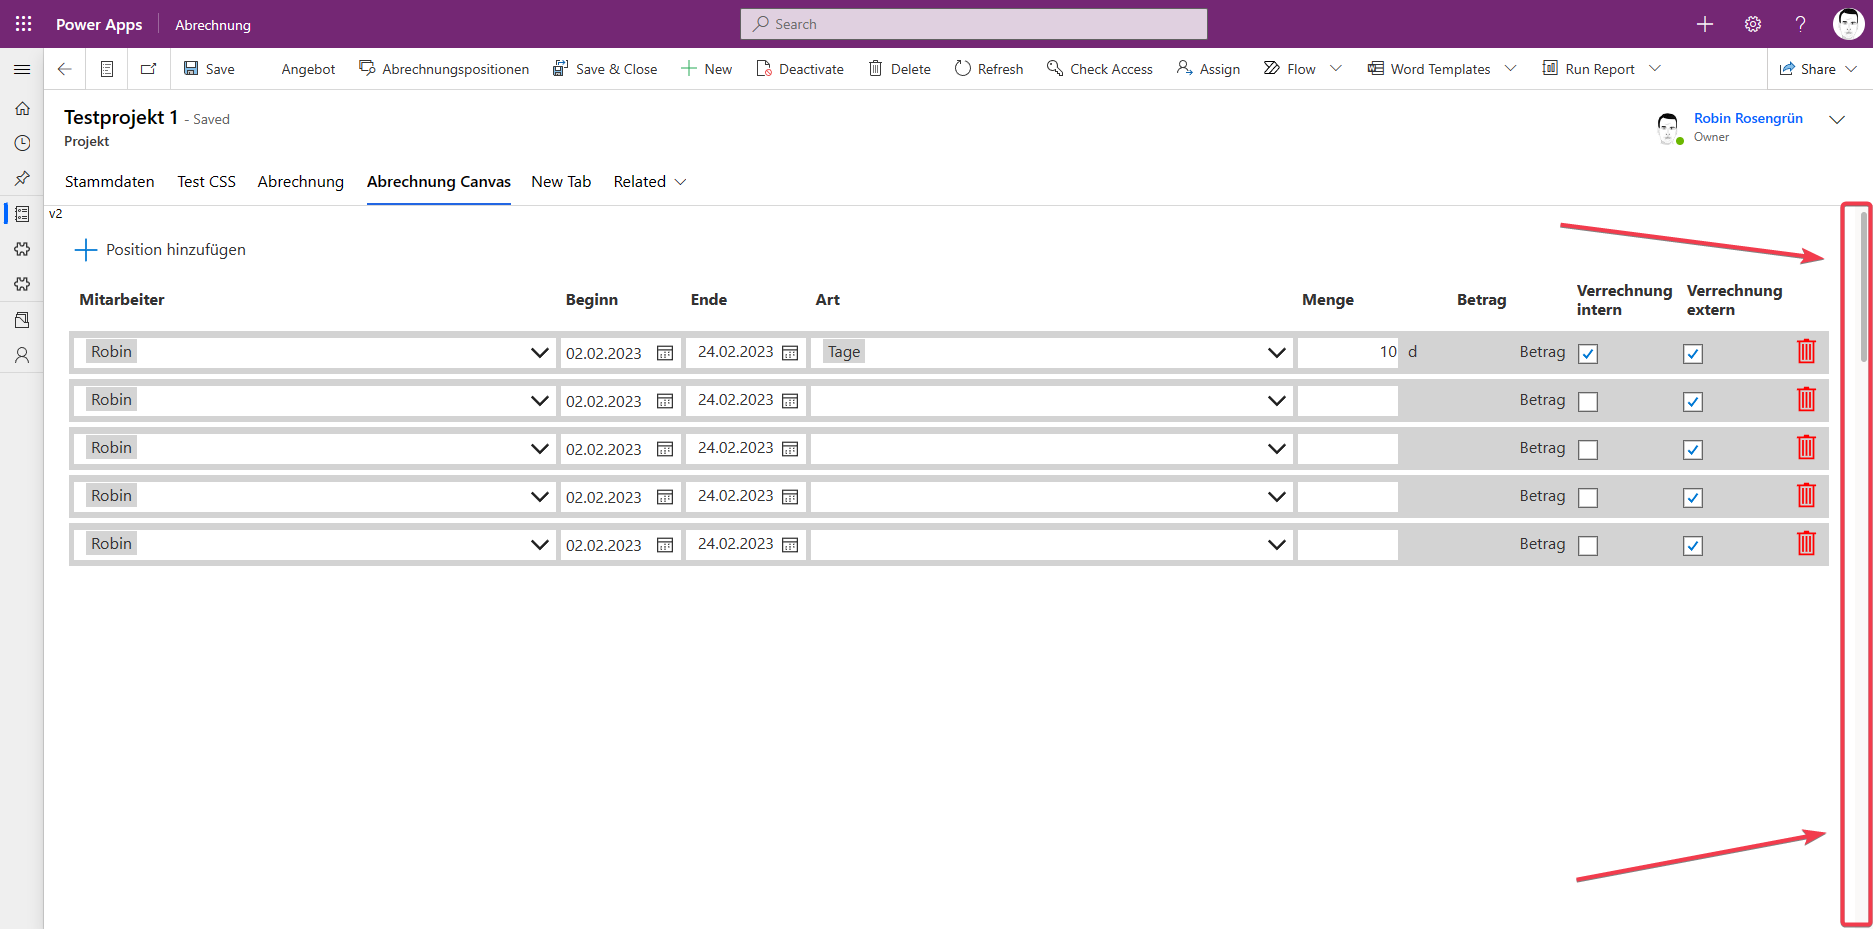Click Menge field in second row
1873x929 pixels.
click(1348, 401)
